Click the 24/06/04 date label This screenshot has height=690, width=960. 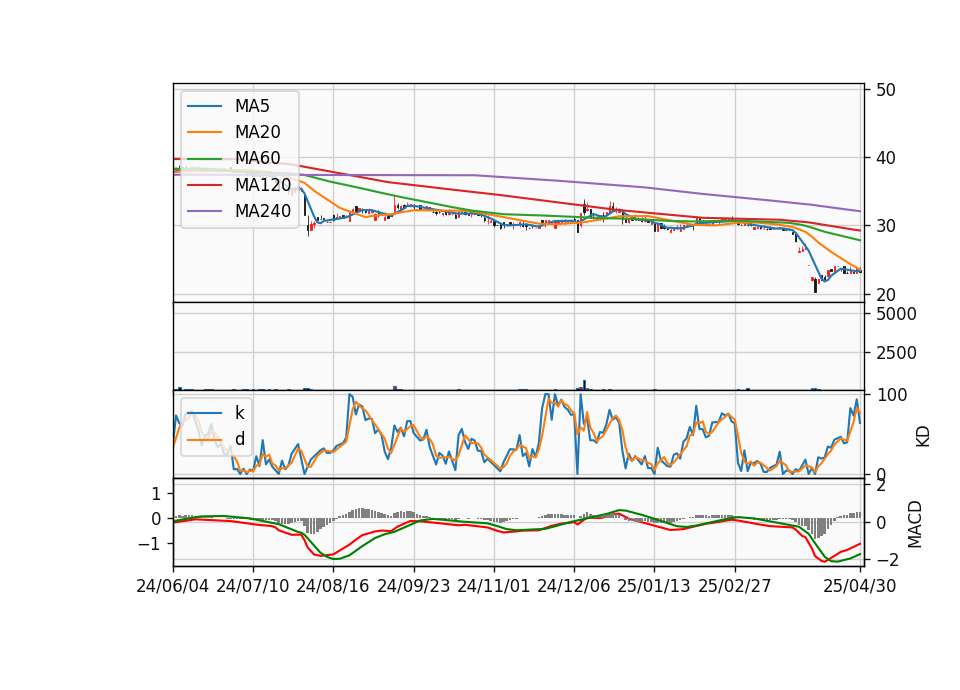coord(173,586)
